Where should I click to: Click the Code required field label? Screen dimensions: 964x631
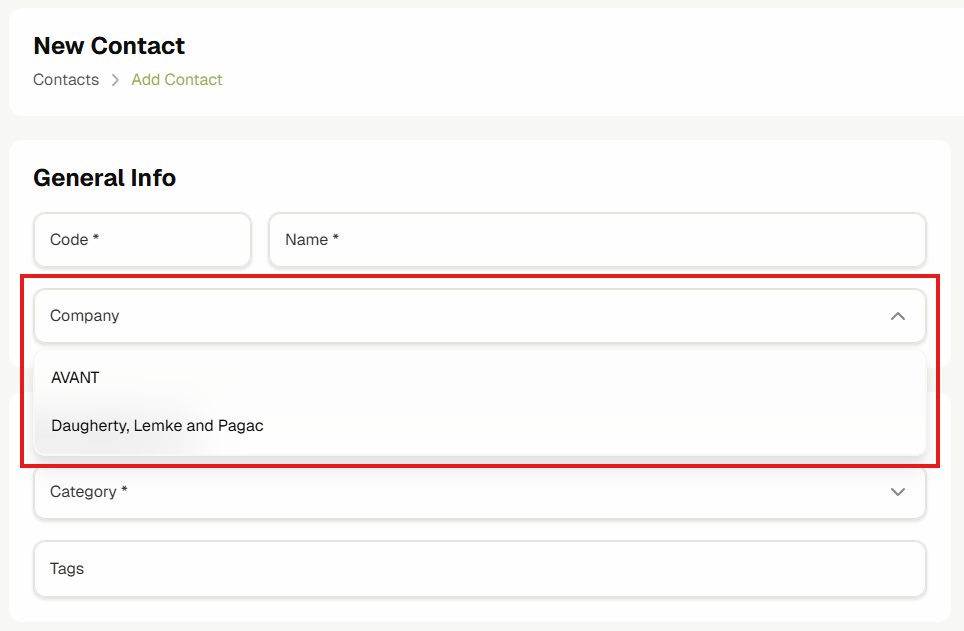coord(74,240)
